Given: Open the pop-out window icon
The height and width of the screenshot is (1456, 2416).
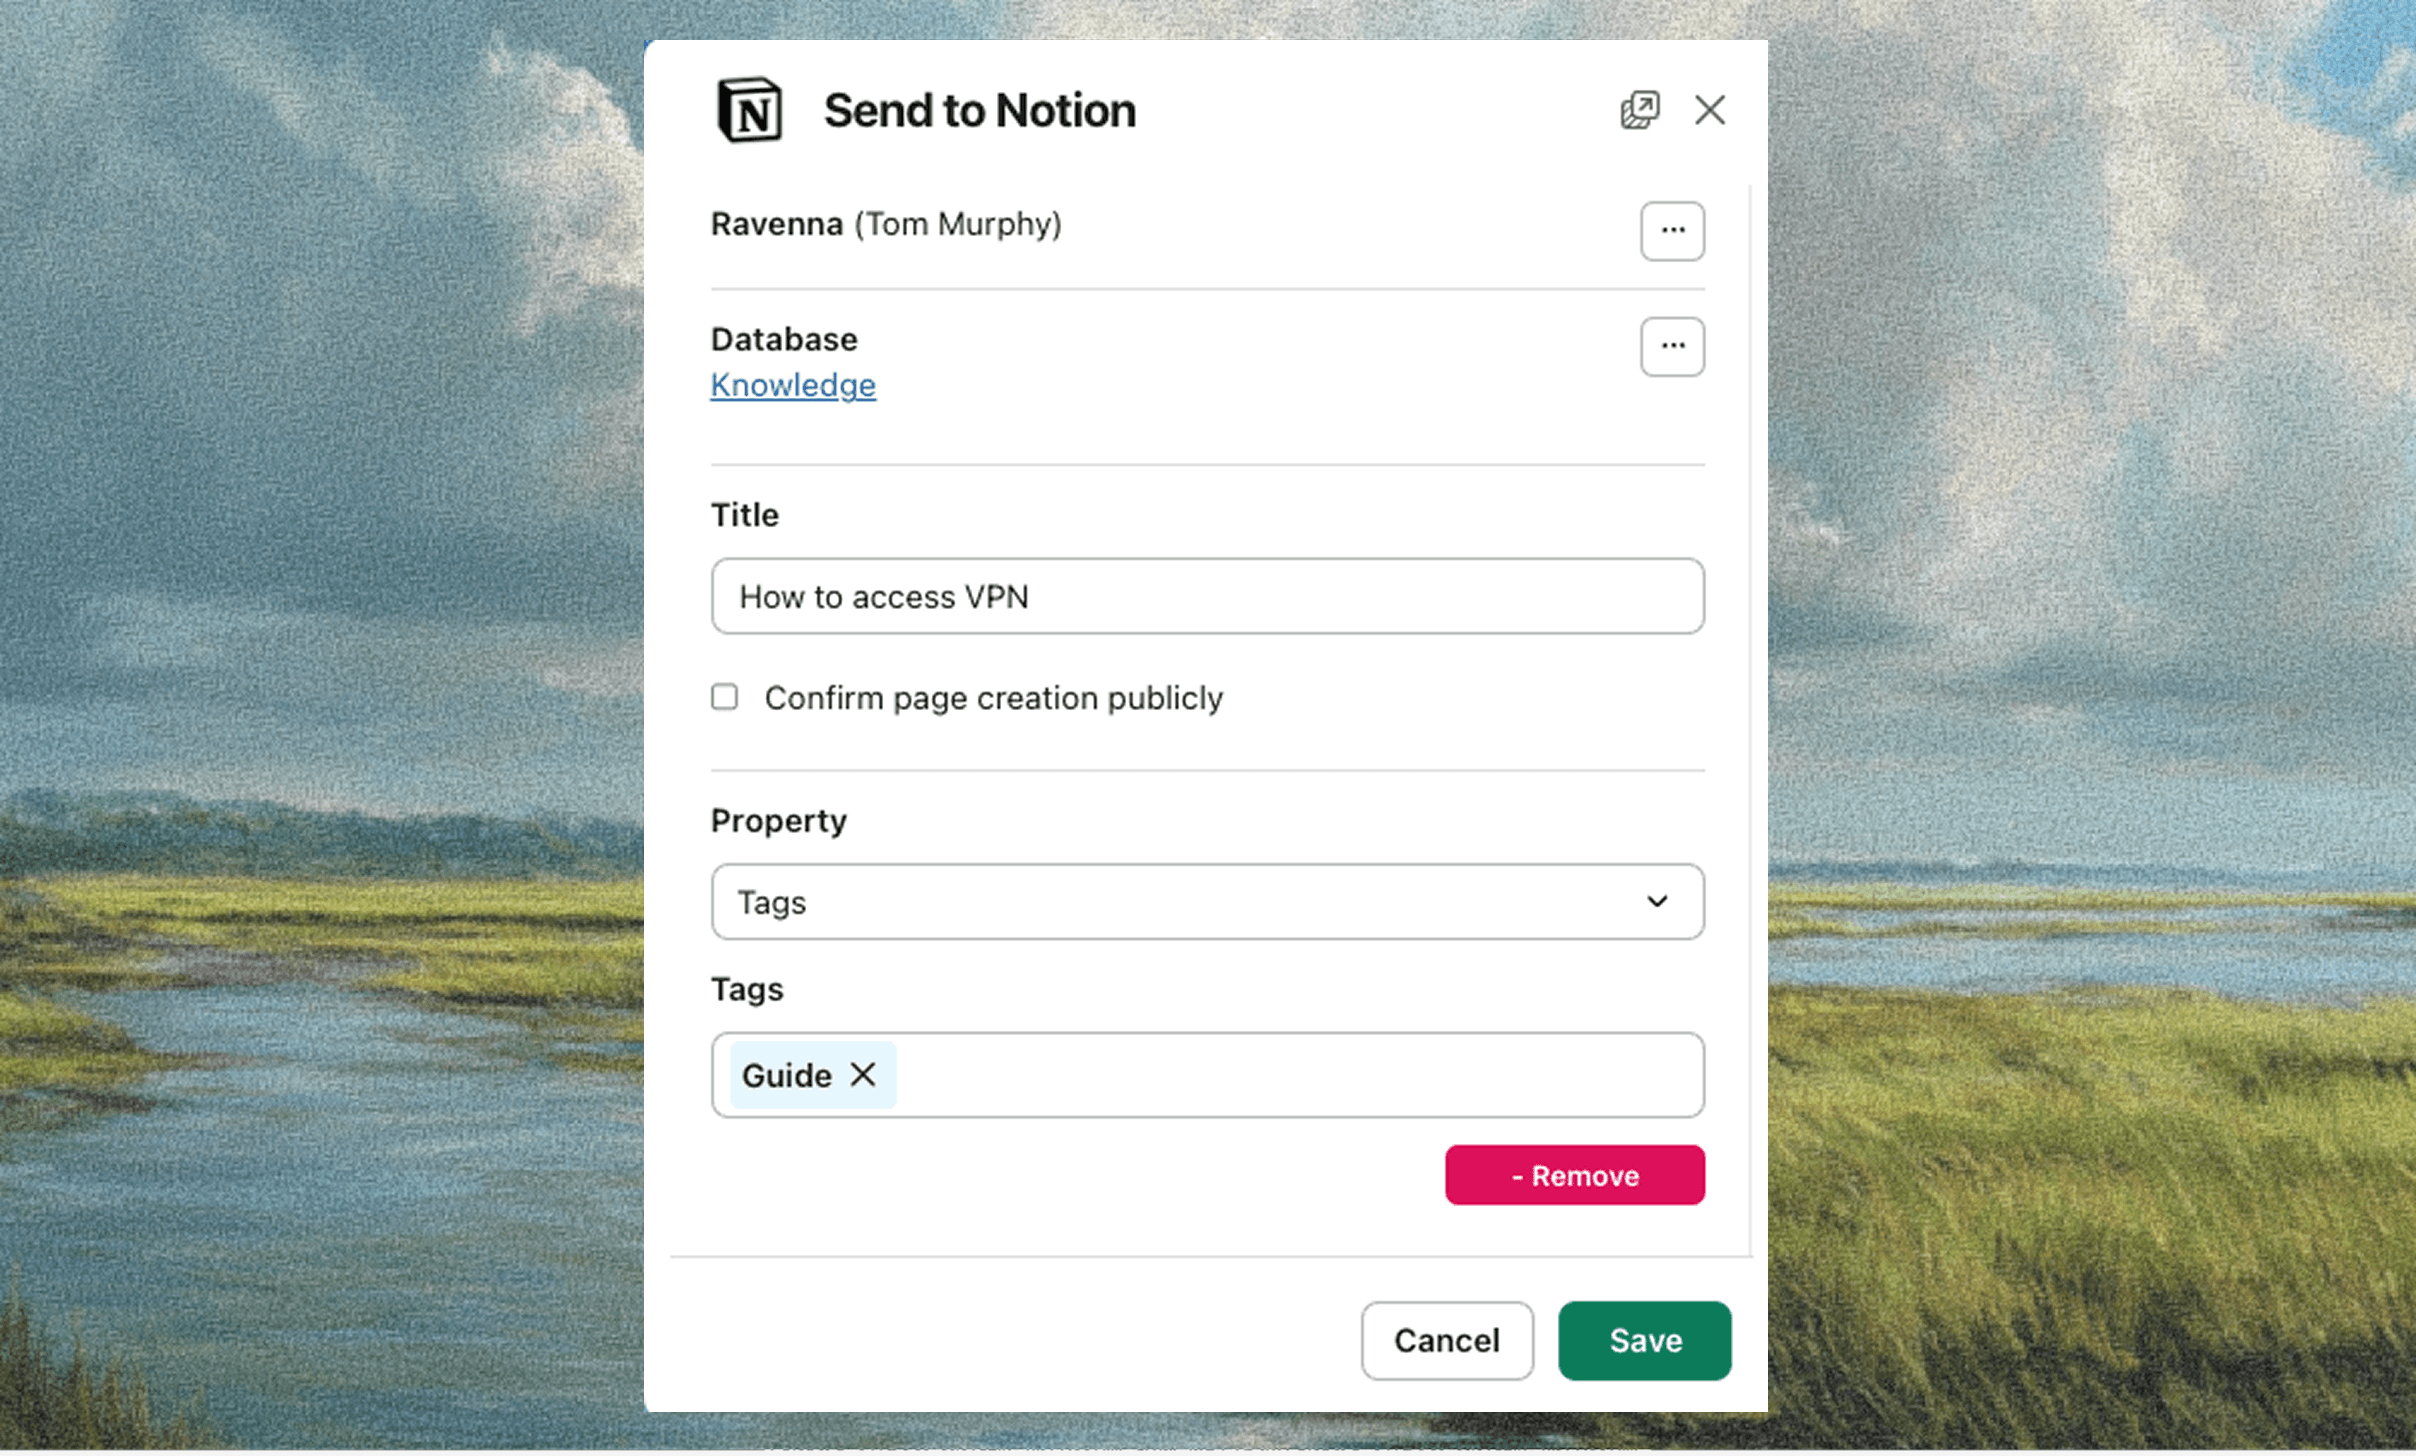Looking at the screenshot, I should click(x=1640, y=109).
